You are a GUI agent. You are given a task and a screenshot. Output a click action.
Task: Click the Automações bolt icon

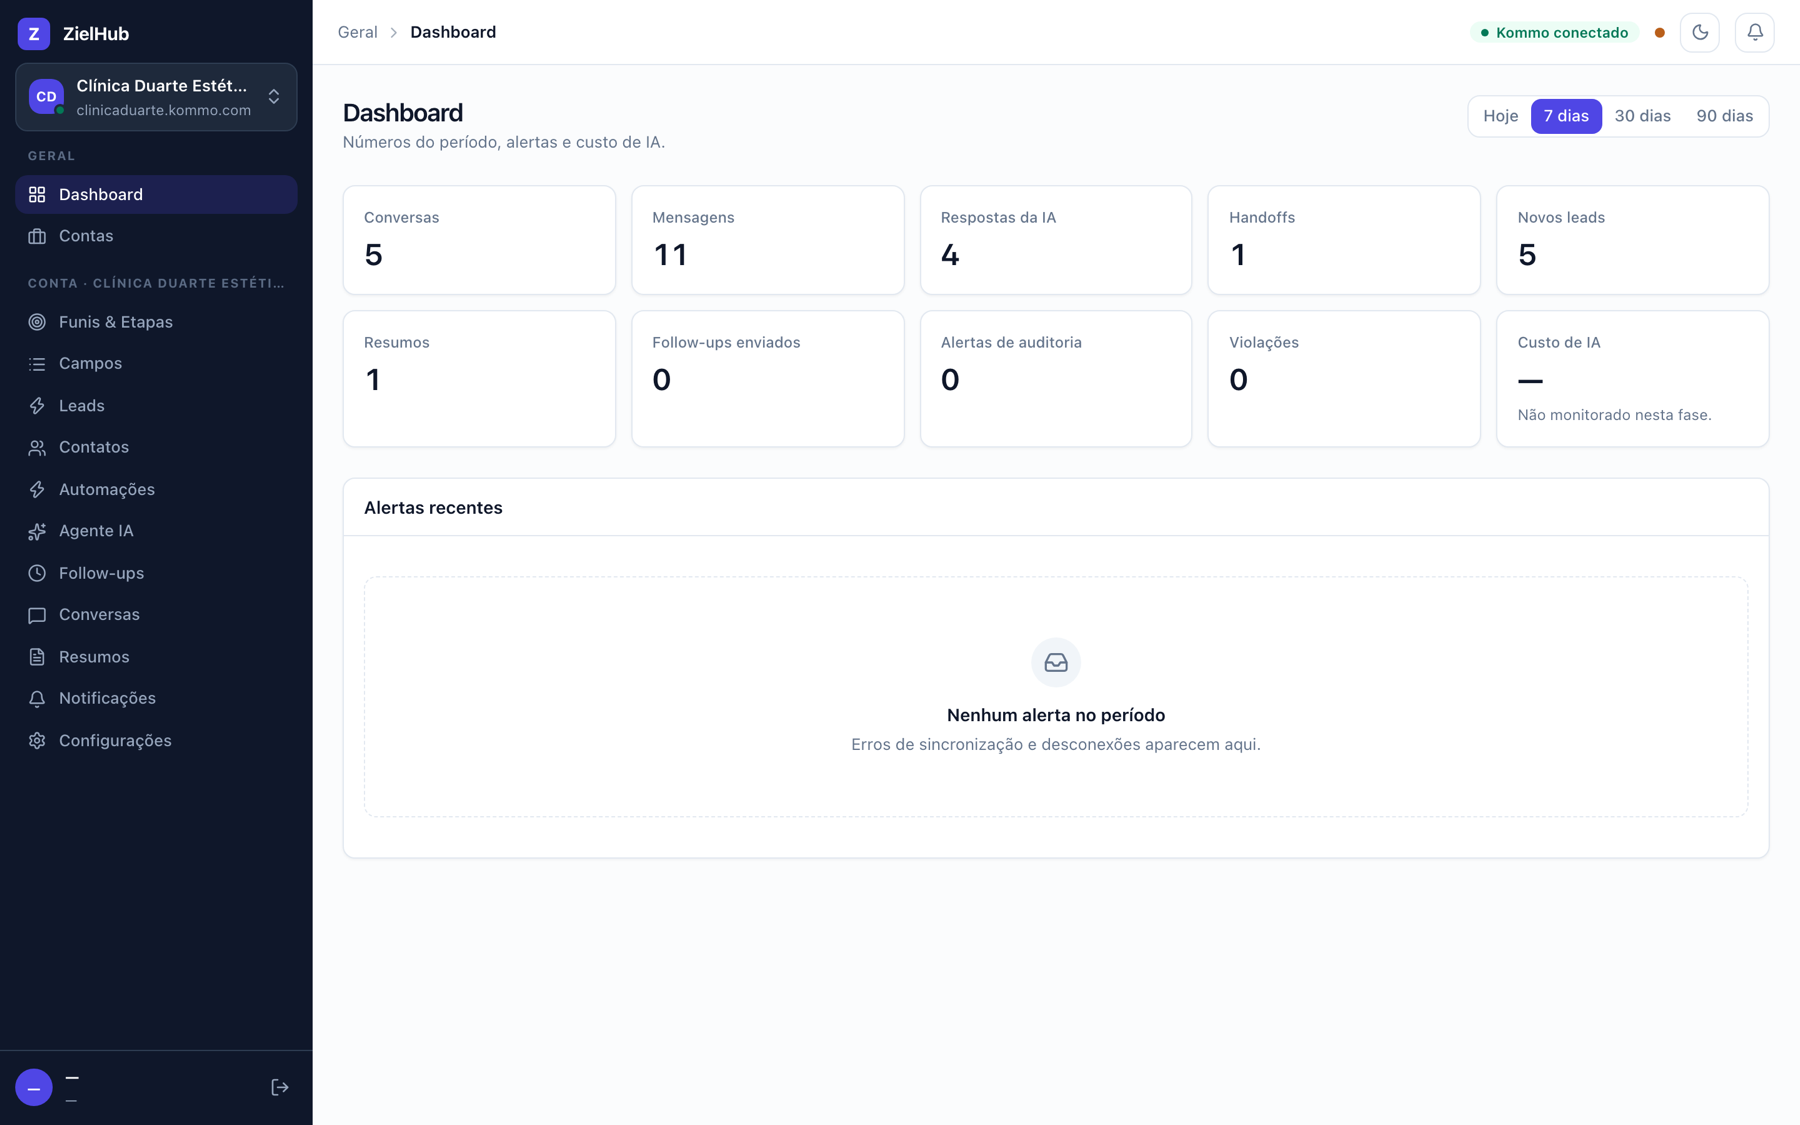37,490
